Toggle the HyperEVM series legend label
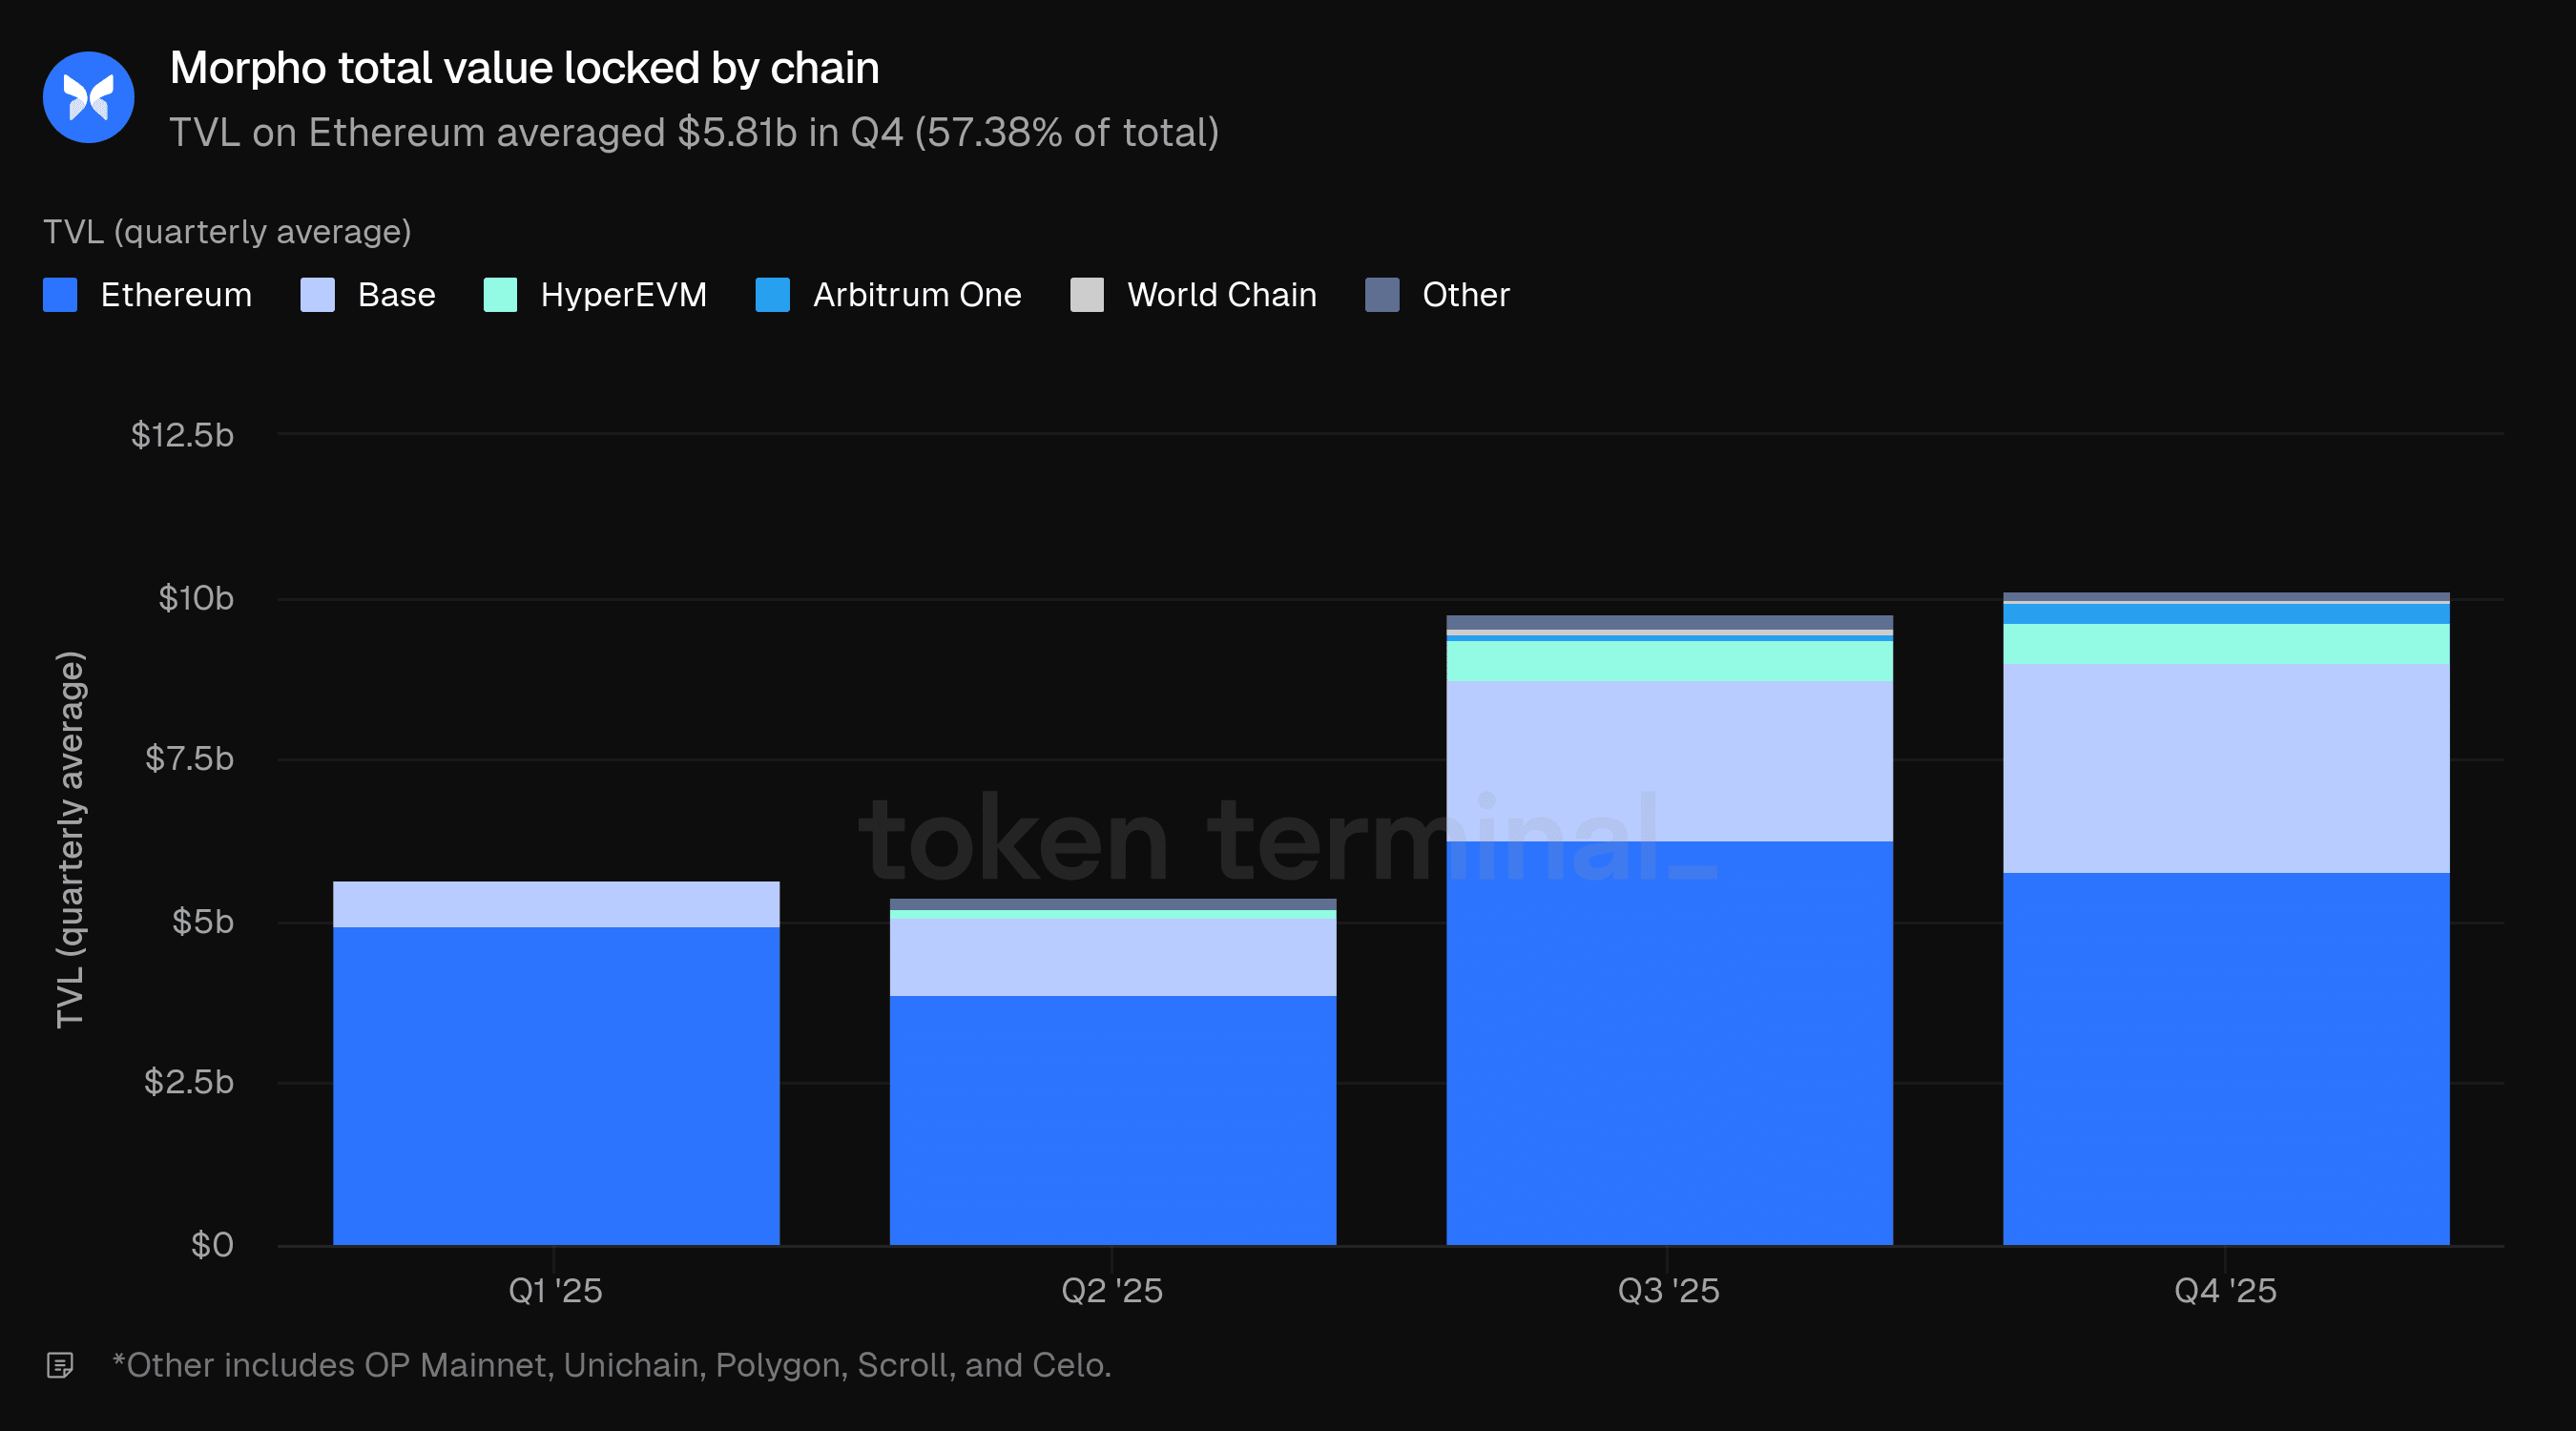Screen dimensions: 2576x1431 coord(623,295)
